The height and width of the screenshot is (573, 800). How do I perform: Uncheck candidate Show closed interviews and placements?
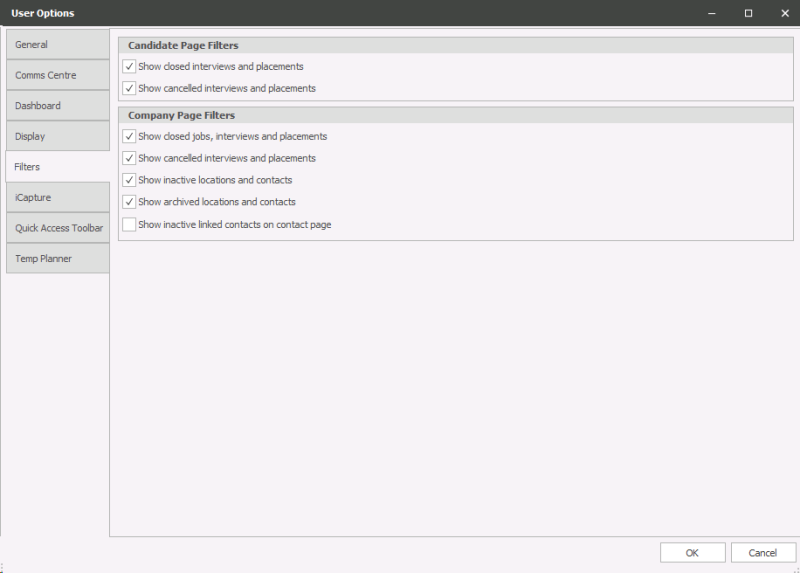(129, 67)
